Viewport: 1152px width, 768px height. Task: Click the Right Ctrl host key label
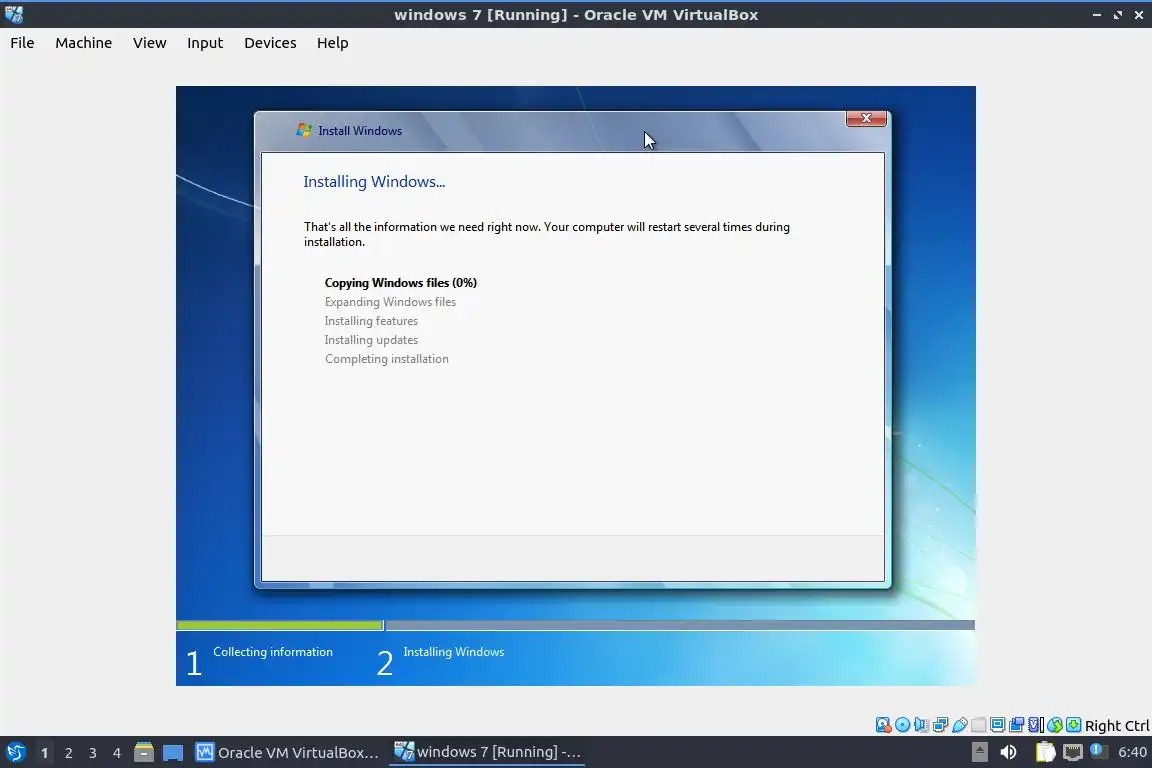point(1117,725)
